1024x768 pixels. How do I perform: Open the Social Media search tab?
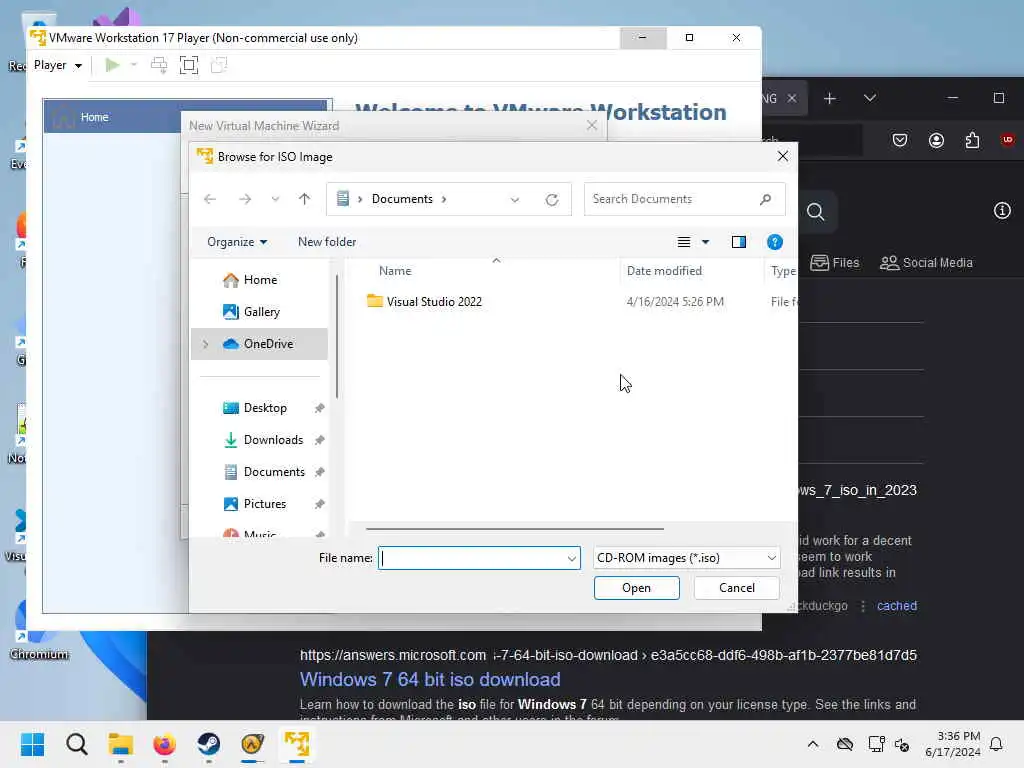[x=926, y=263]
